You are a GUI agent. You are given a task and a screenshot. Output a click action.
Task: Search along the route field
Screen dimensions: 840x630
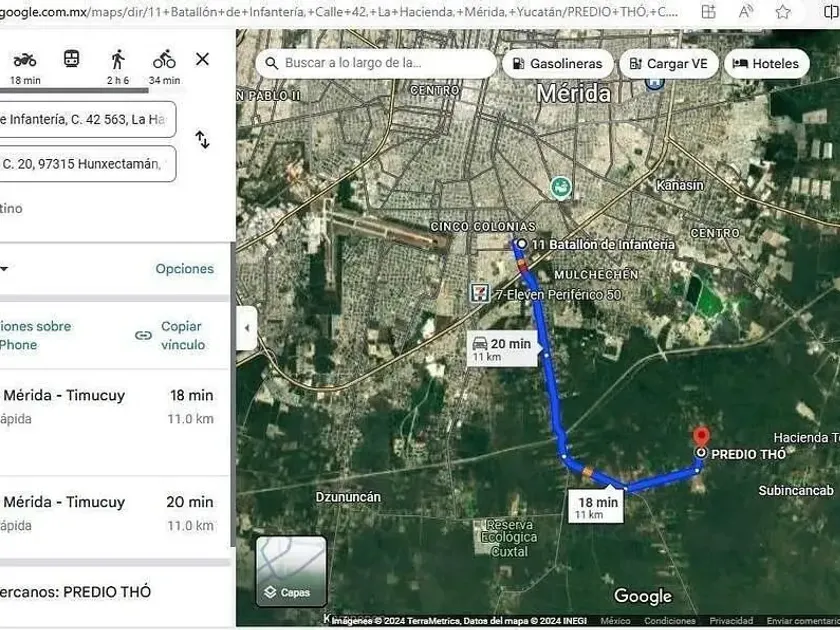(x=376, y=63)
